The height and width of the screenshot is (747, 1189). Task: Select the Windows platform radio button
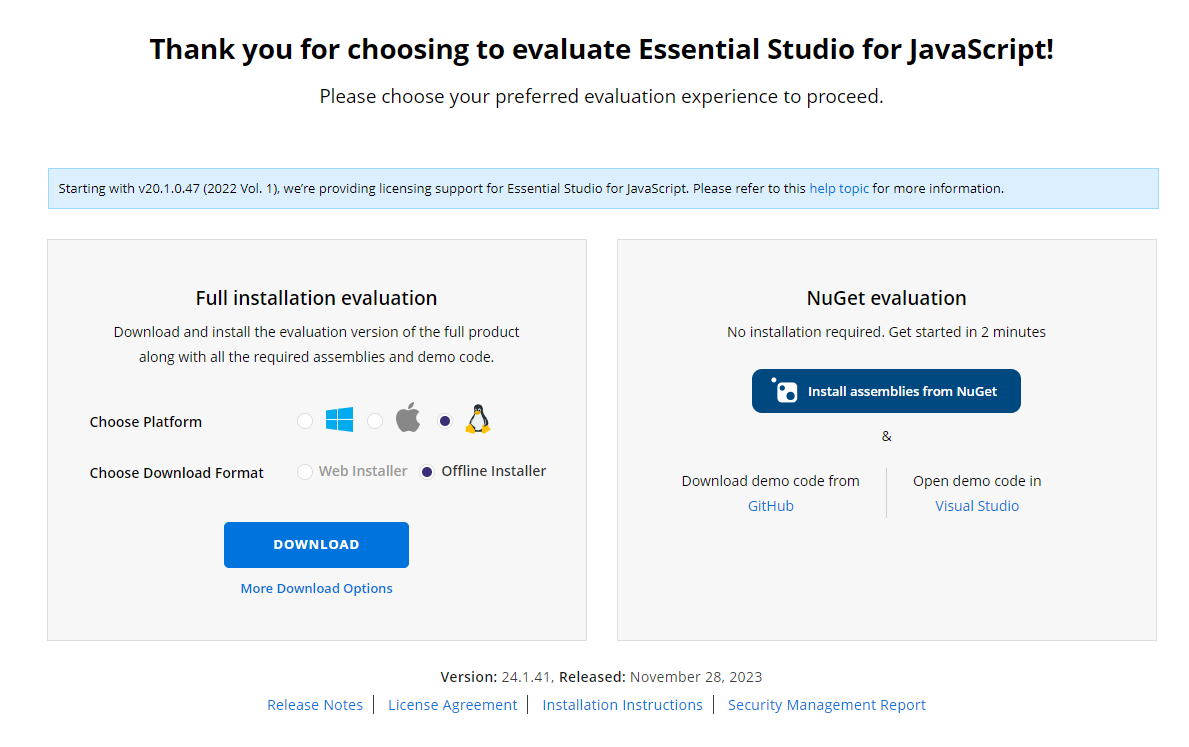(305, 421)
